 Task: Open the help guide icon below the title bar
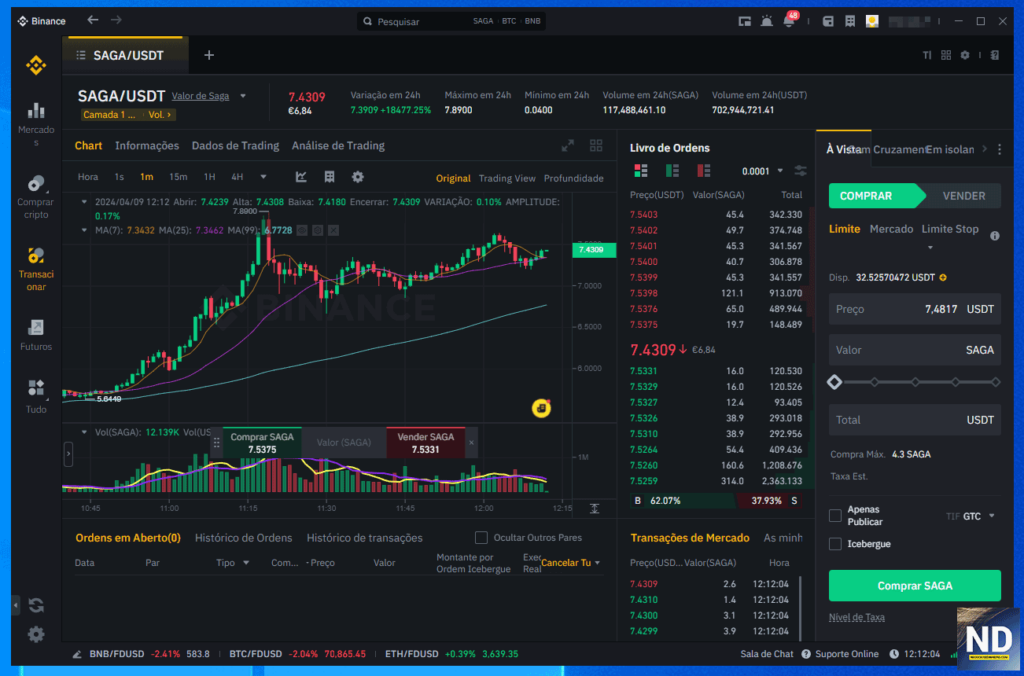(x=995, y=55)
